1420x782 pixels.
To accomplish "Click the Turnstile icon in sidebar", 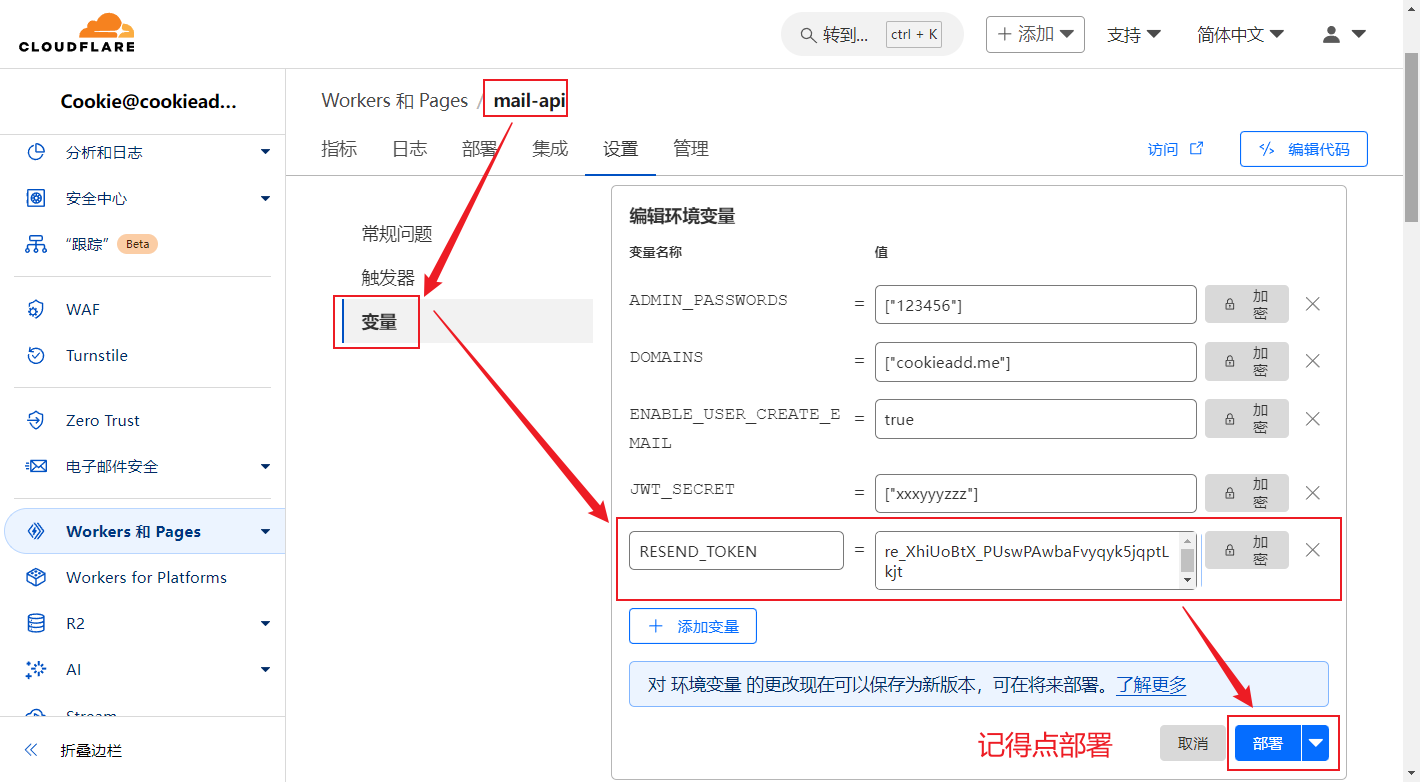I will tap(36, 355).
